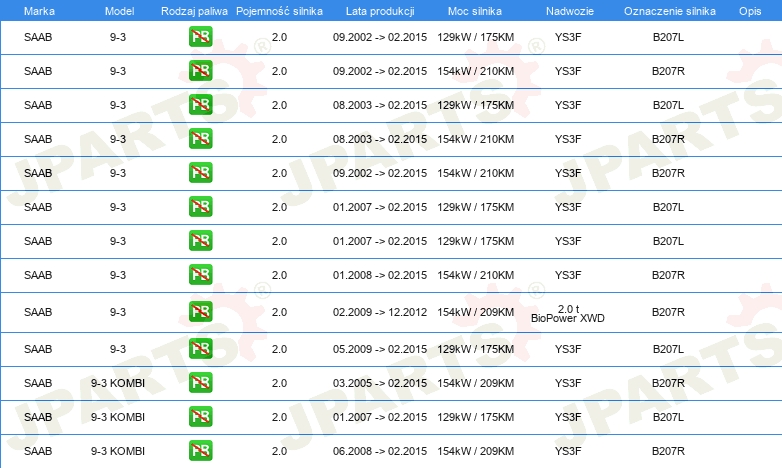The width and height of the screenshot is (782, 468).
Task: Select the fuel icon in the 01.2008 row
Action: [200, 274]
